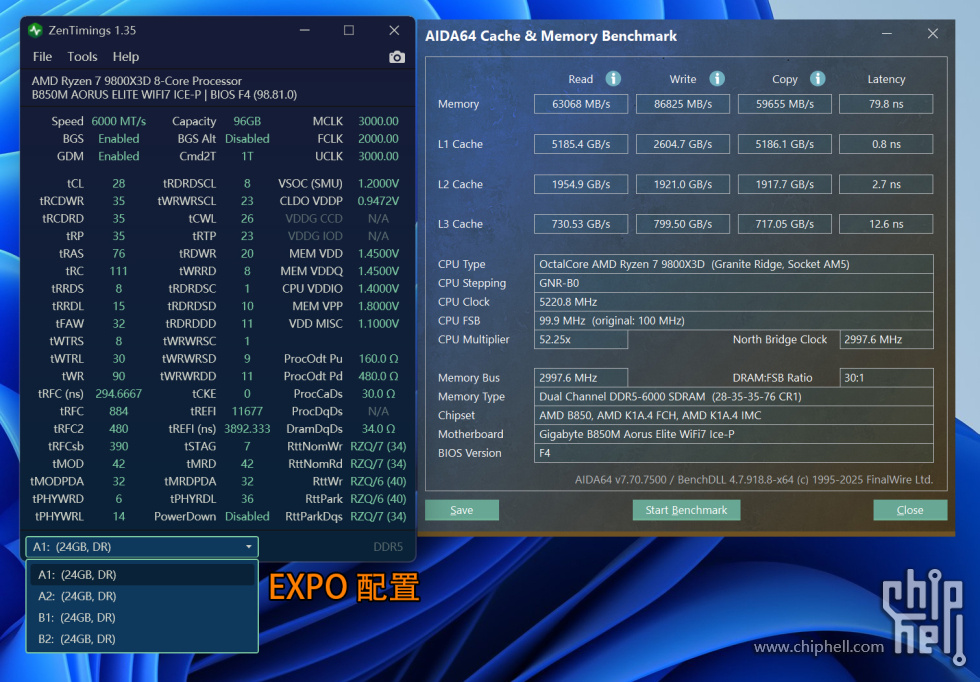Click the CPU Multiplier 52.25x field
The height and width of the screenshot is (682, 980).
tap(581, 339)
